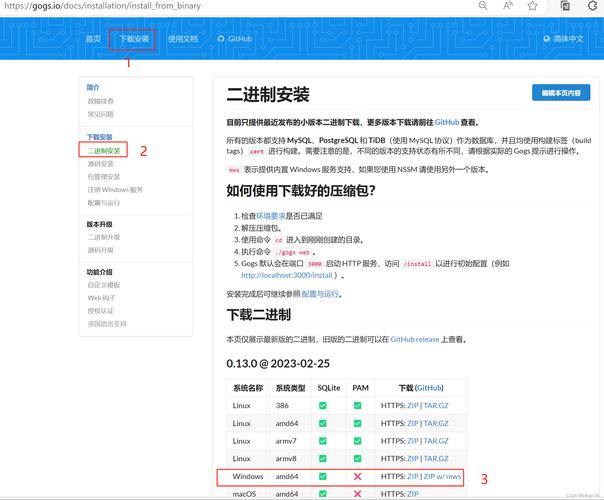
Task: Download ZIP for Linux amd64
Action: tap(413, 423)
